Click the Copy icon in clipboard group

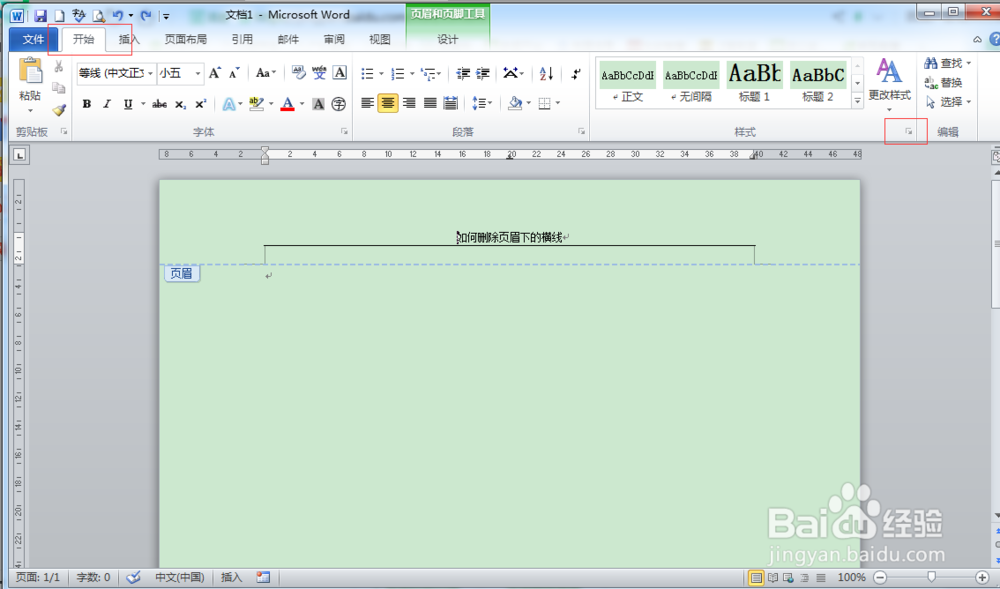(x=59, y=88)
